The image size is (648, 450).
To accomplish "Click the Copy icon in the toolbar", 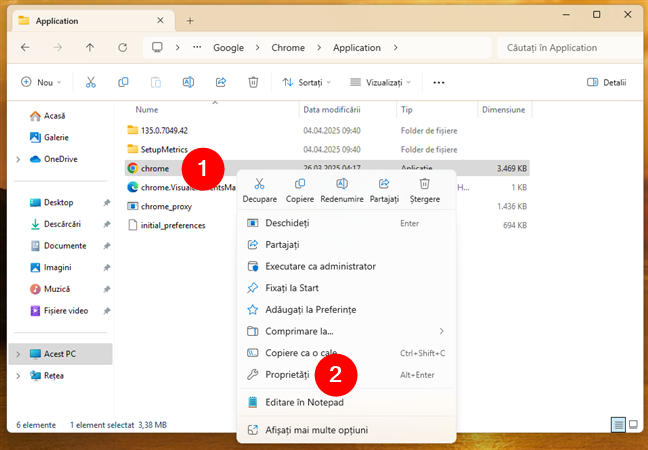I will pyautogui.click(x=123, y=82).
